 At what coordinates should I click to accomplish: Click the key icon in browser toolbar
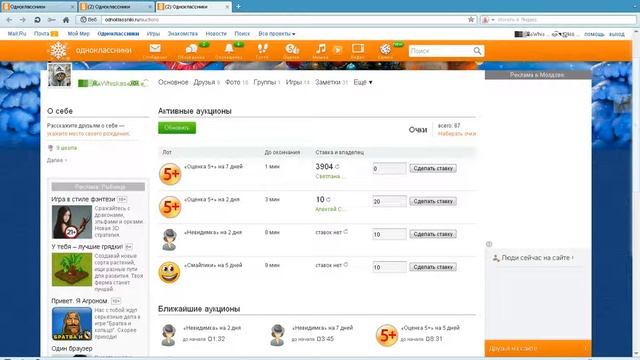pos(51,20)
